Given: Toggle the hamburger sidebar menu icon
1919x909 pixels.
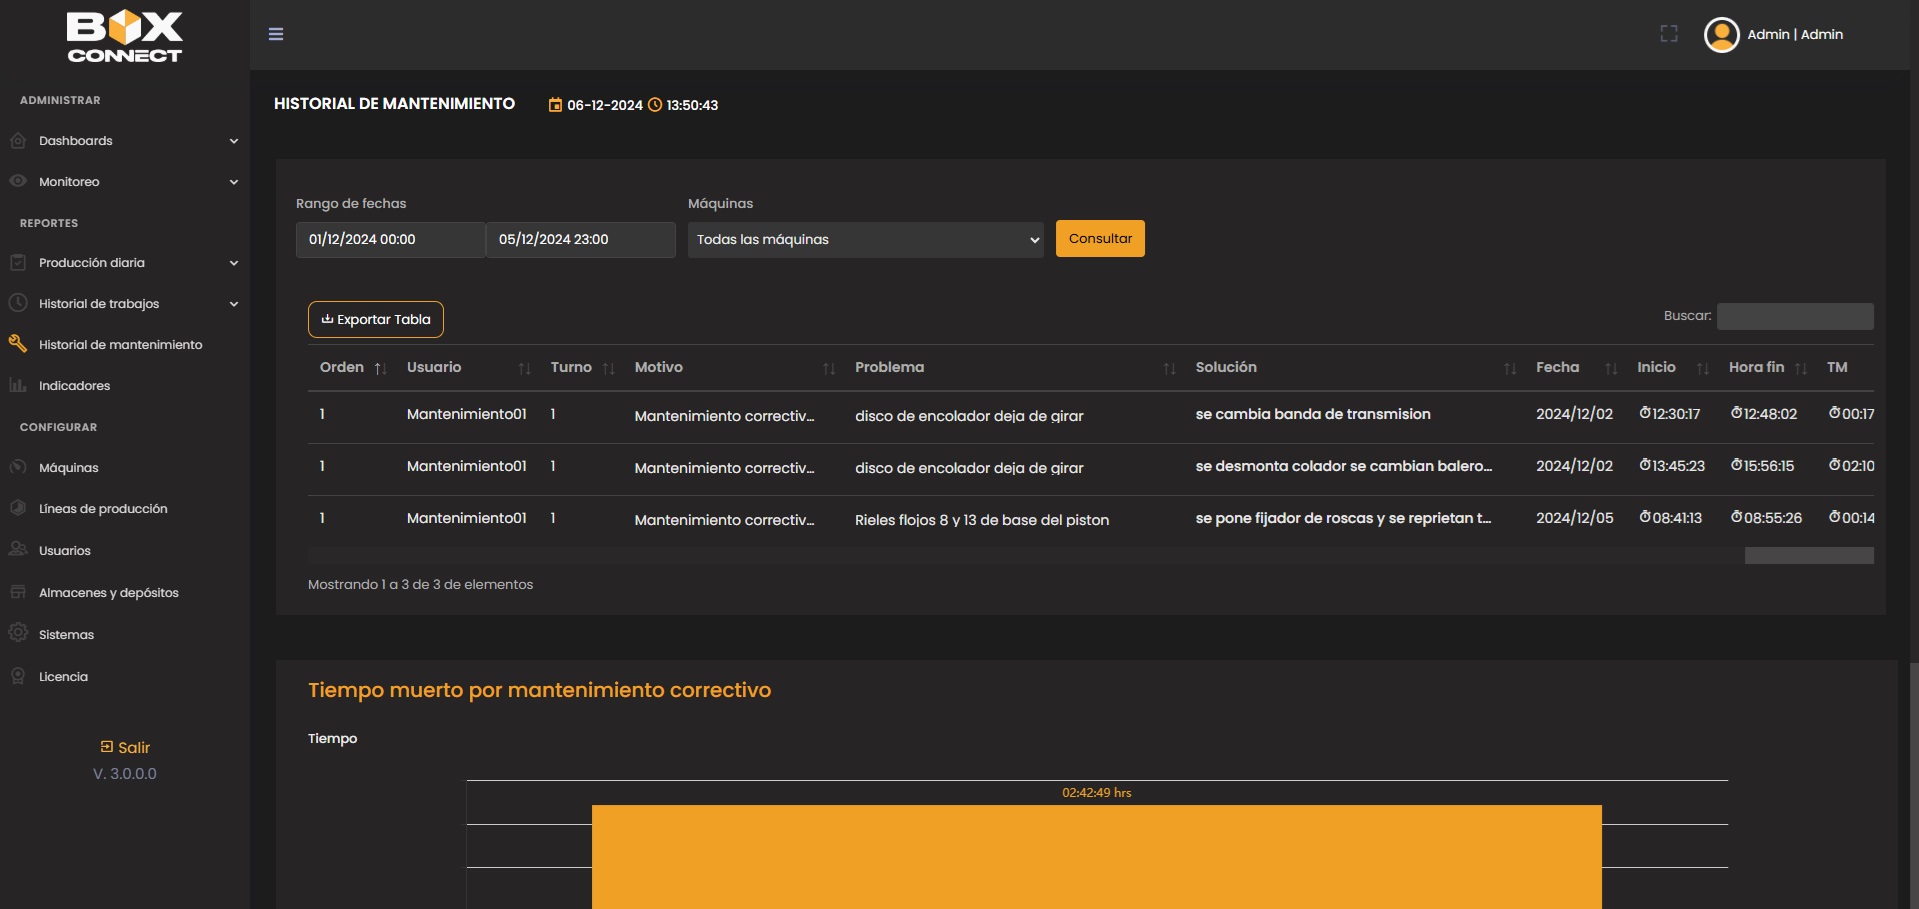Looking at the screenshot, I should click(x=276, y=34).
